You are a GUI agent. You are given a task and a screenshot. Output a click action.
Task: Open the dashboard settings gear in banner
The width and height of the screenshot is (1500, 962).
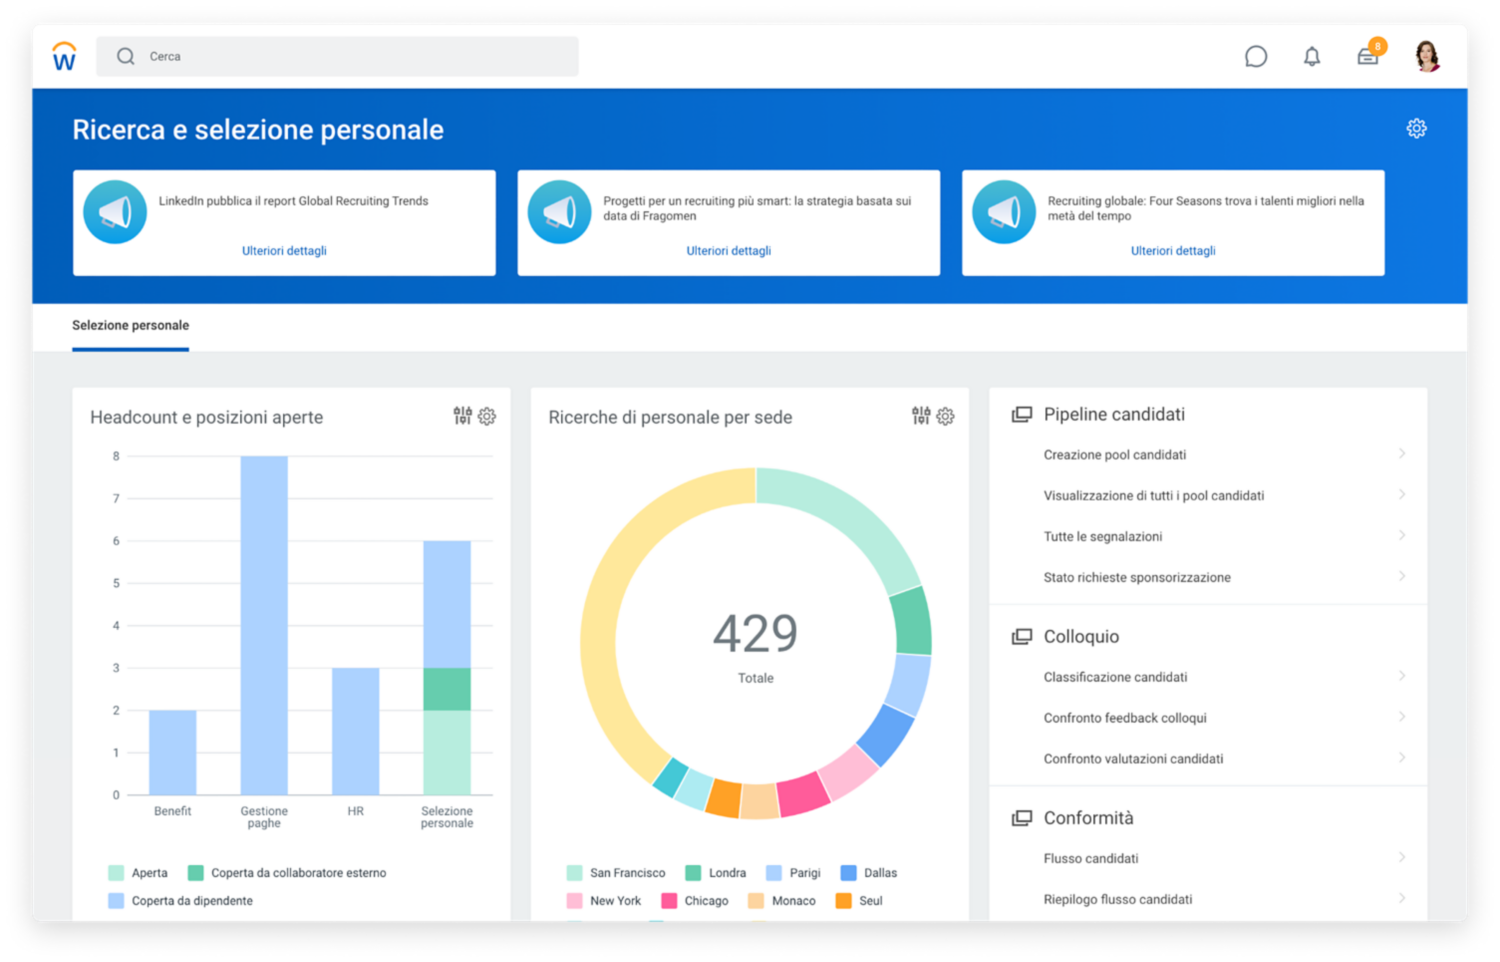[1416, 128]
